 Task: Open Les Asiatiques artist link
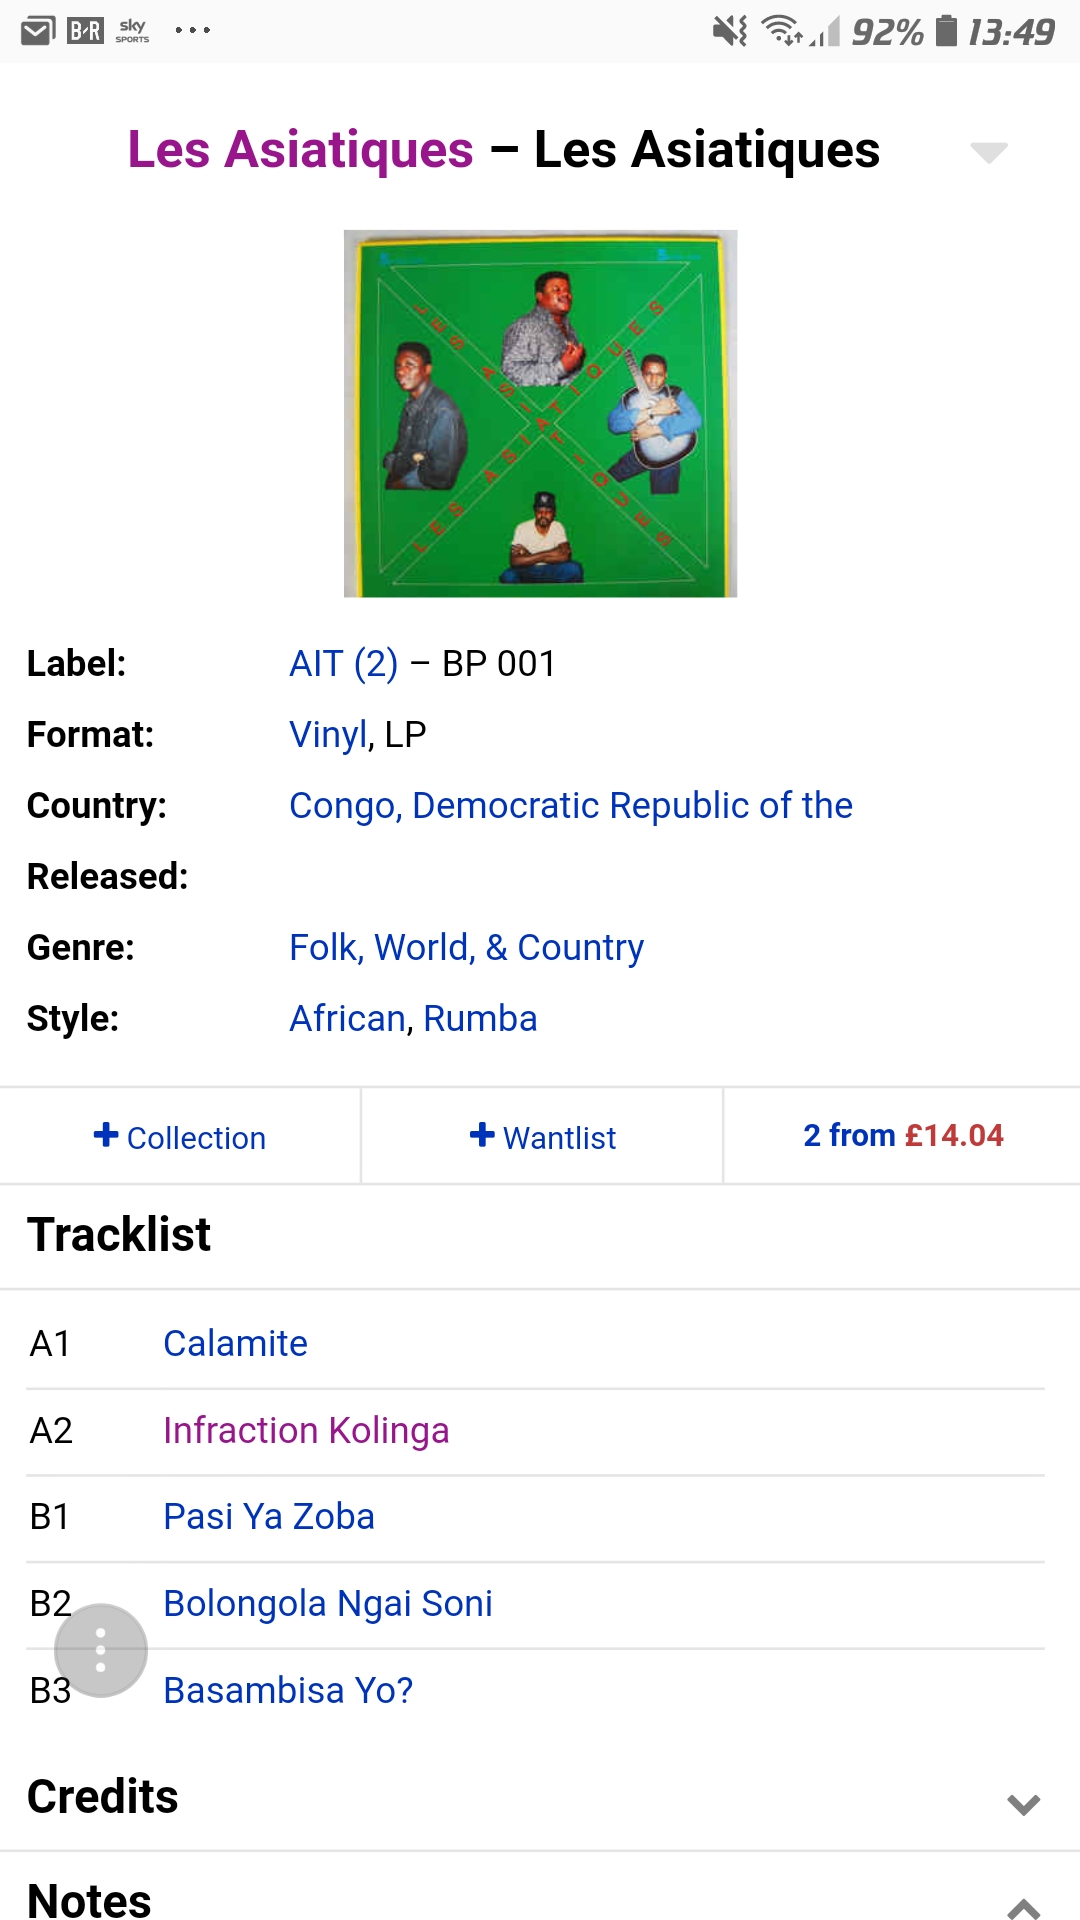point(301,150)
